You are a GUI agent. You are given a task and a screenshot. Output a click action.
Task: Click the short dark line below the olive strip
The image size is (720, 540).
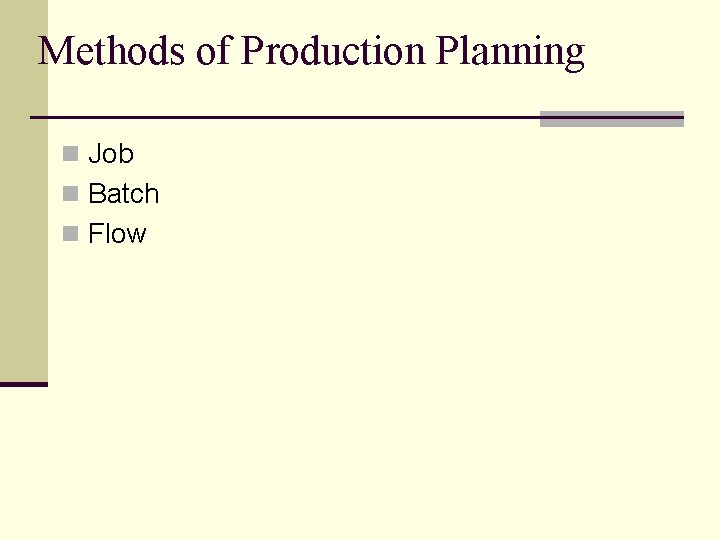point(23,384)
